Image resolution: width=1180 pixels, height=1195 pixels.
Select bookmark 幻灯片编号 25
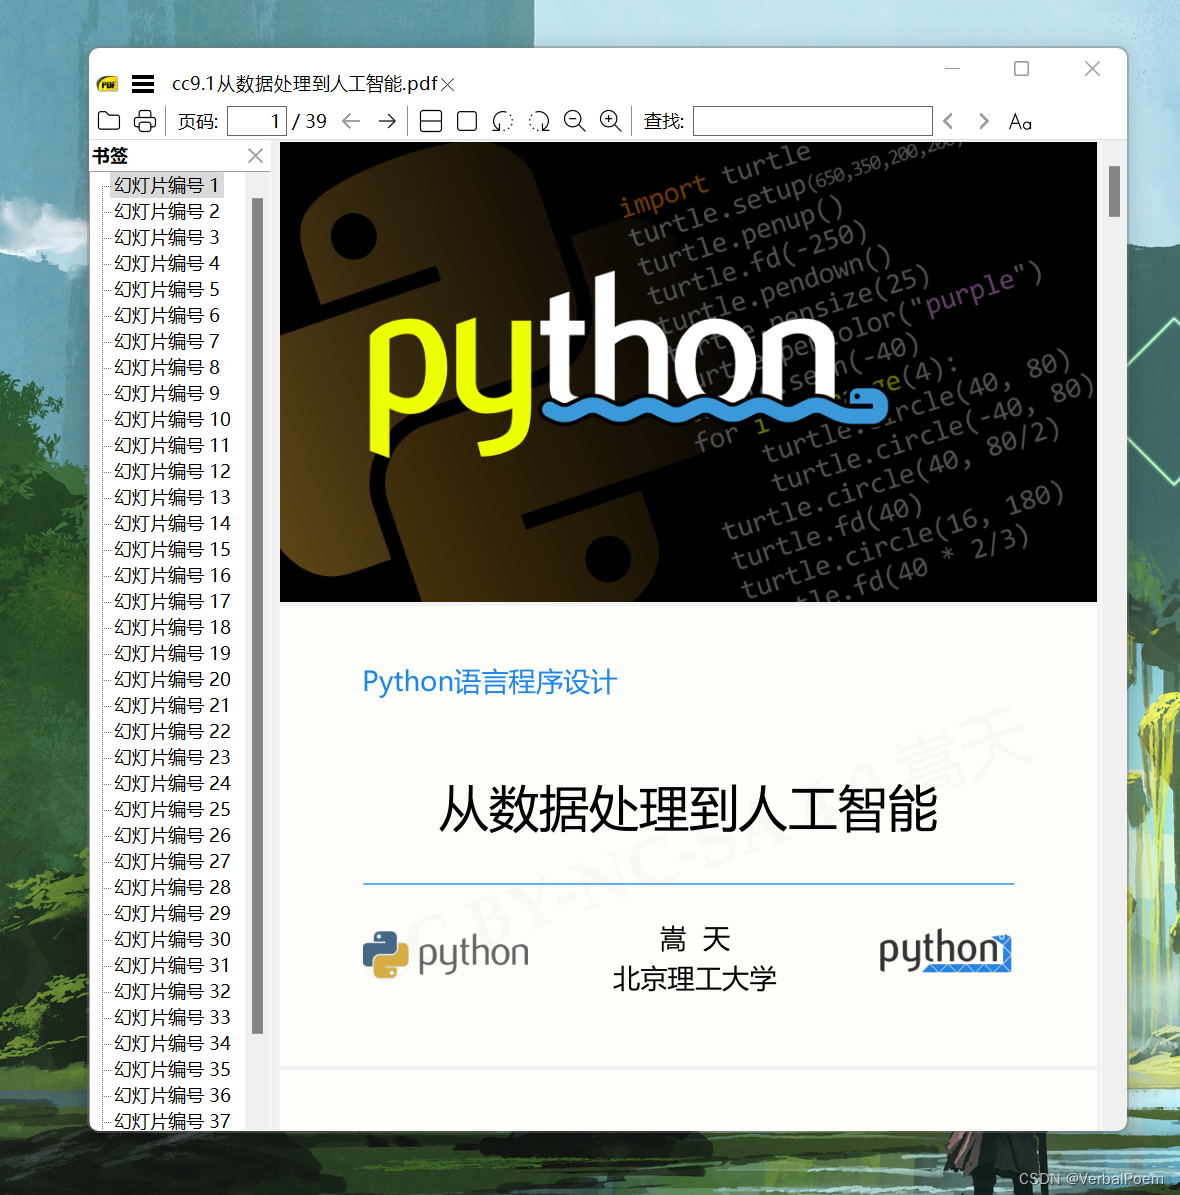pos(172,809)
